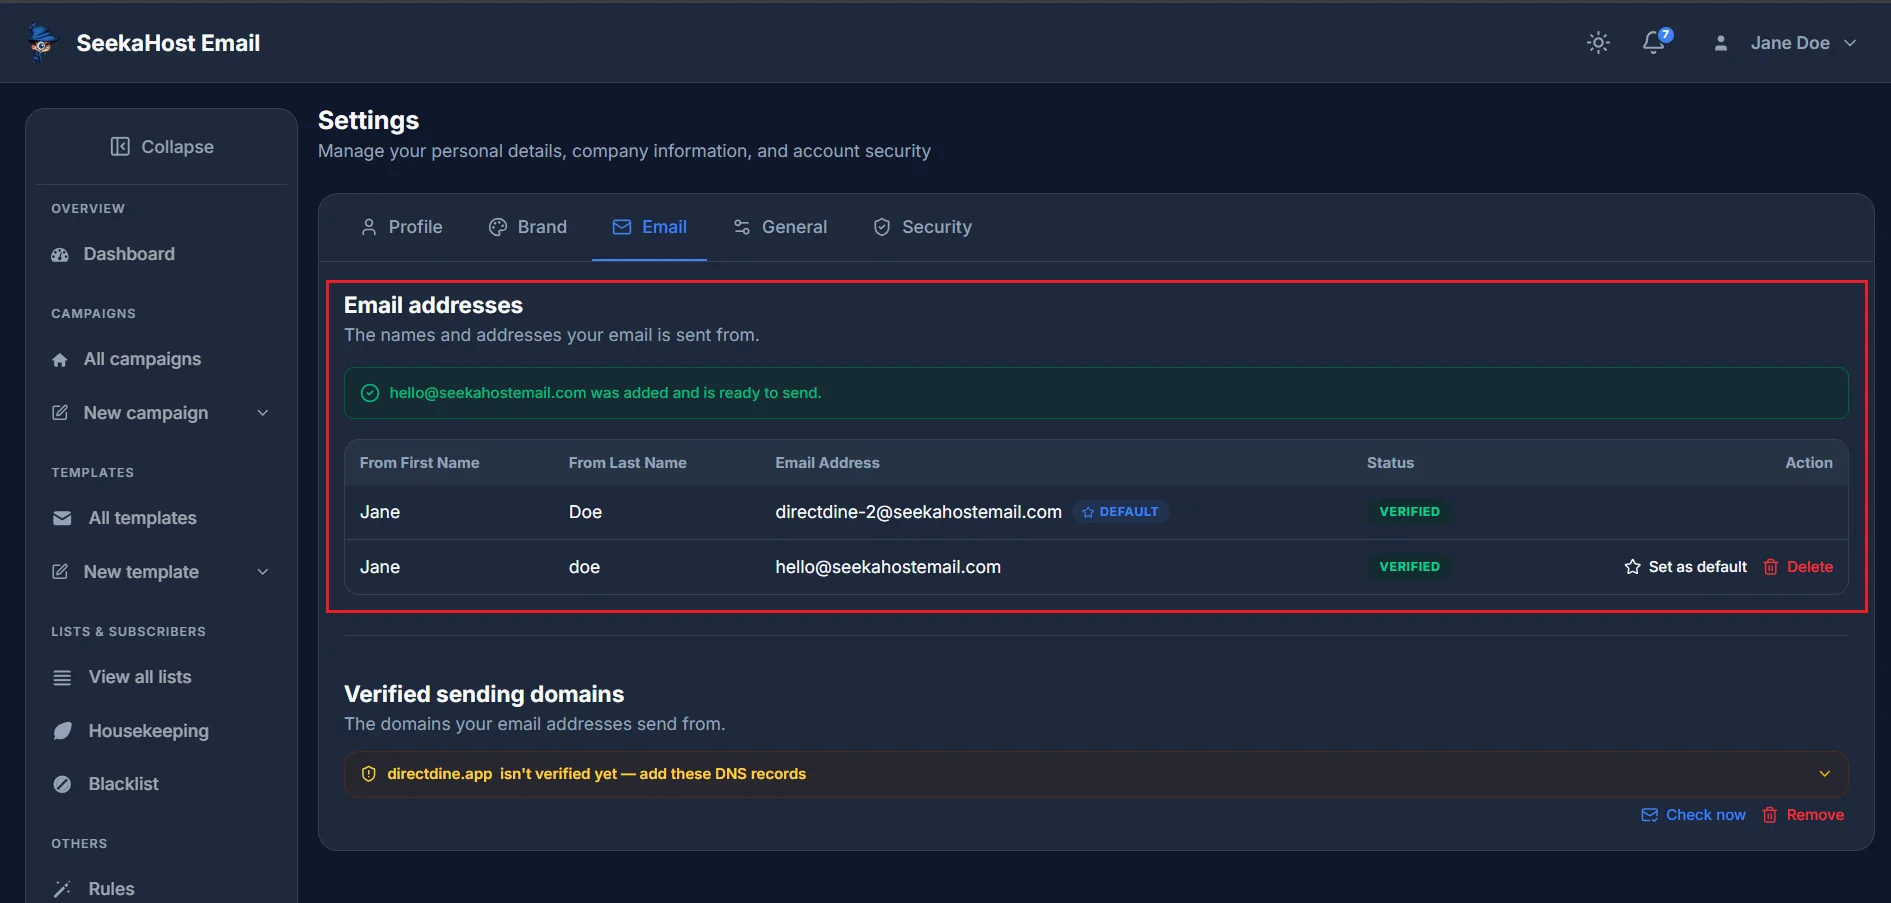Click the Dashboard gauge icon
The image size is (1891, 903).
pos(60,255)
